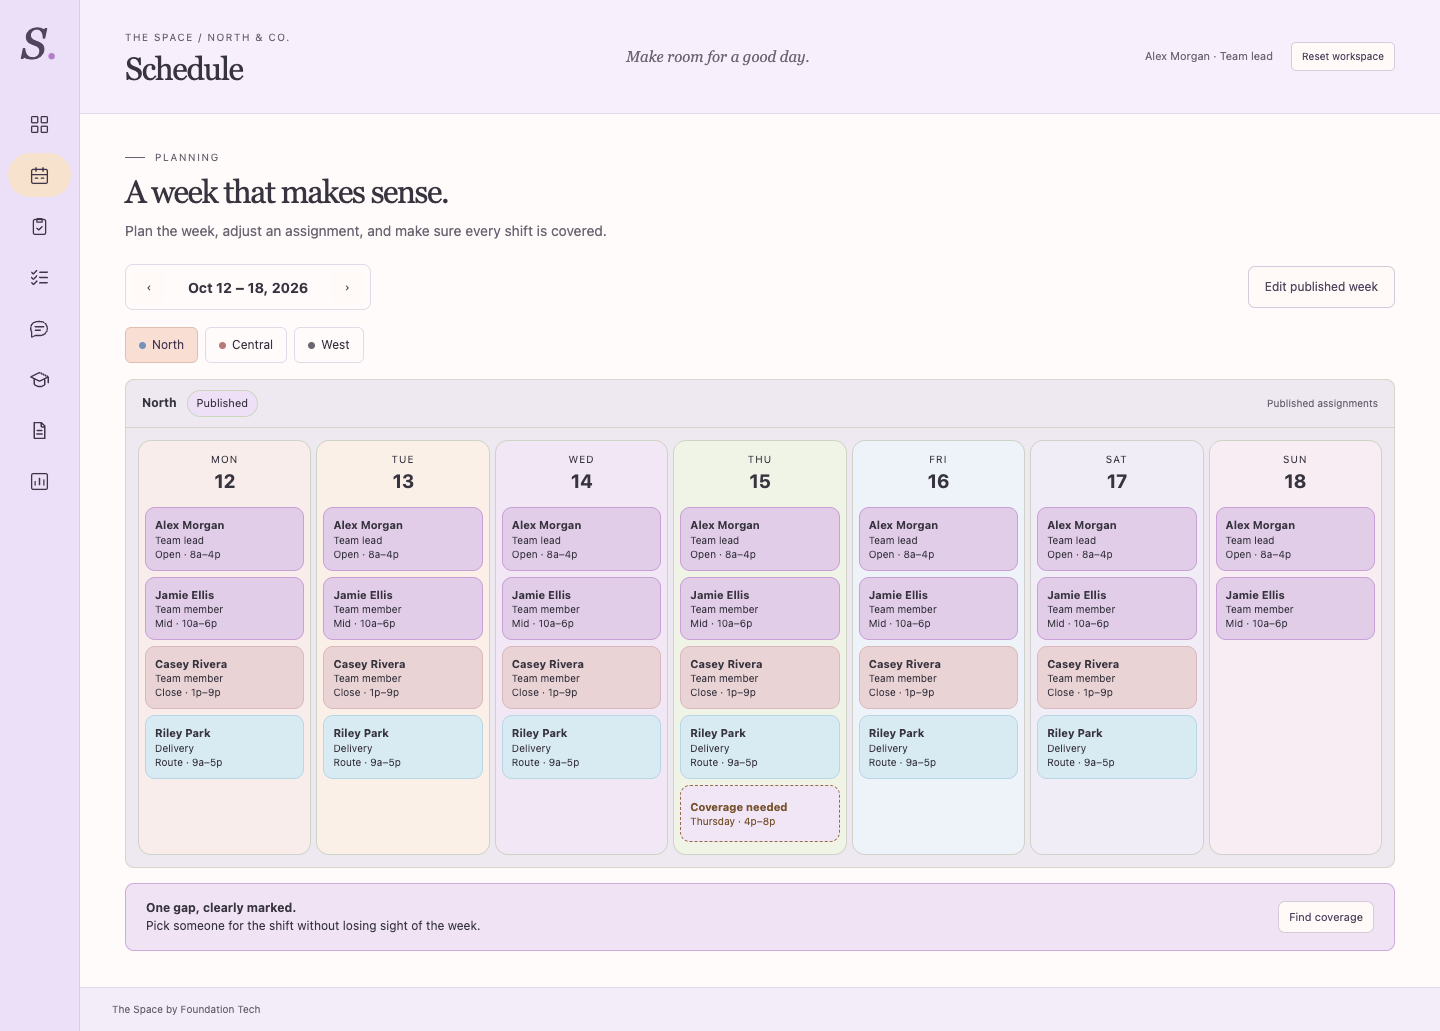Click the THE SPACE / NORTH & CO. breadcrumb
Viewport: 1440px width, 1031px height.
tap(207, 38)
